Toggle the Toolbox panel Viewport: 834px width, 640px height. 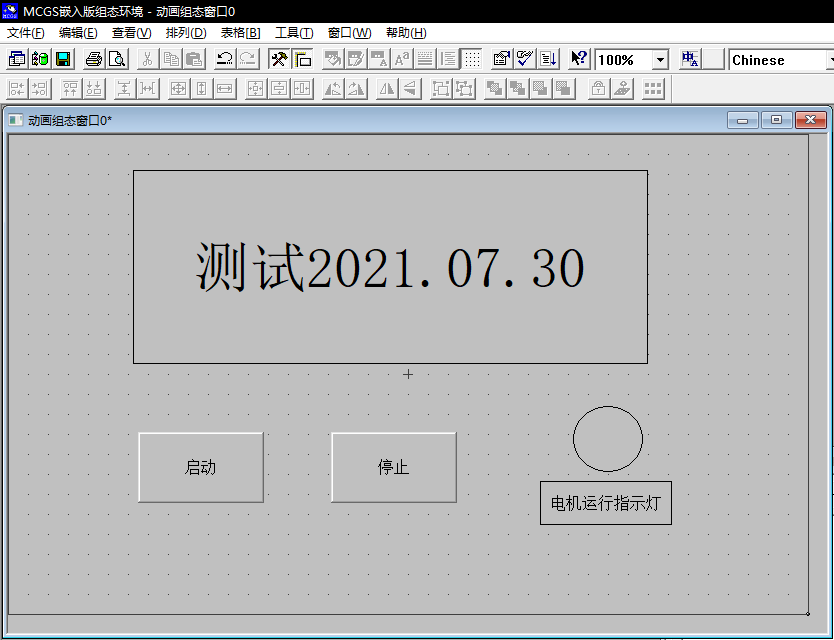277,59
